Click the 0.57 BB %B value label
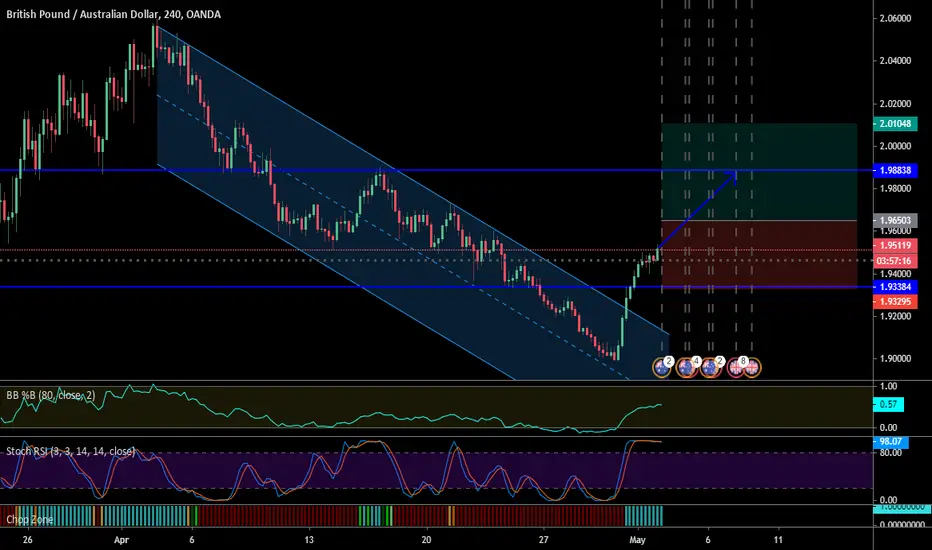This screenshot has height=550, width=932. [x=888, y=404]
